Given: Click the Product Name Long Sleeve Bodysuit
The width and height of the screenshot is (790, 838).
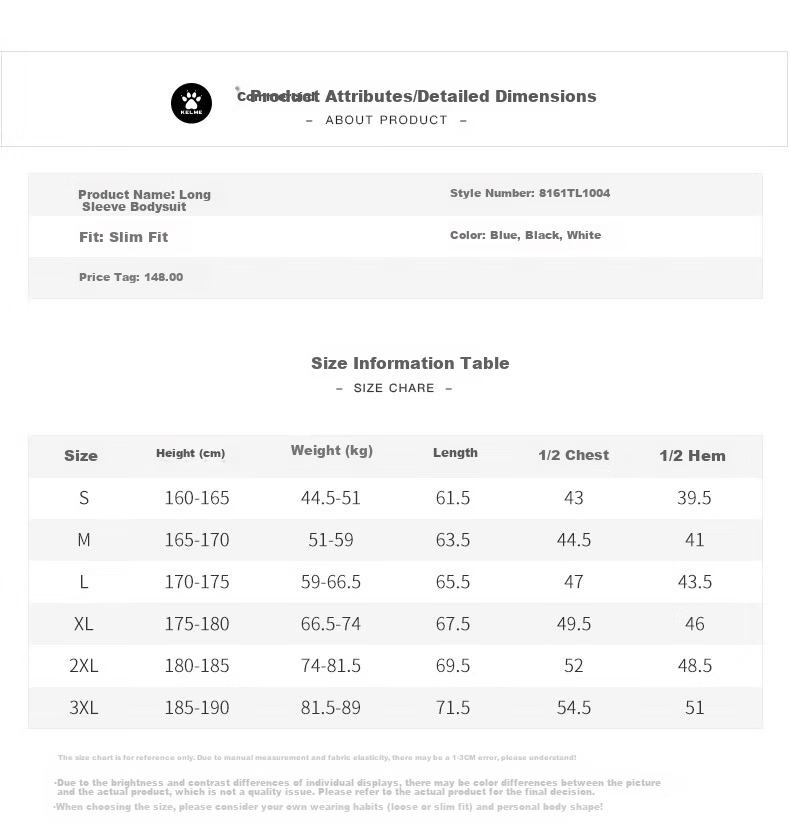Looking at the screenshot, I should click(x=144, y=200).
